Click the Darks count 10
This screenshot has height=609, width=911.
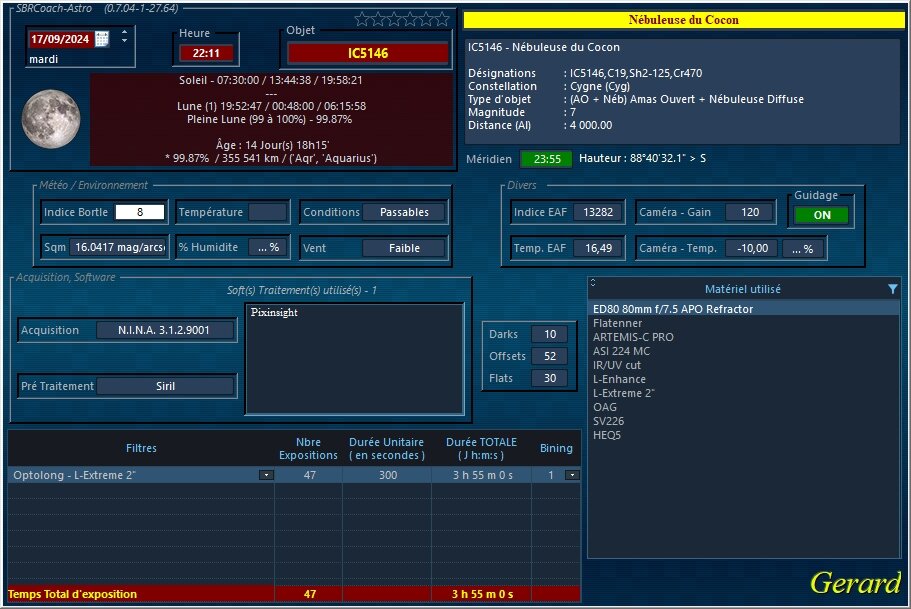550,334
